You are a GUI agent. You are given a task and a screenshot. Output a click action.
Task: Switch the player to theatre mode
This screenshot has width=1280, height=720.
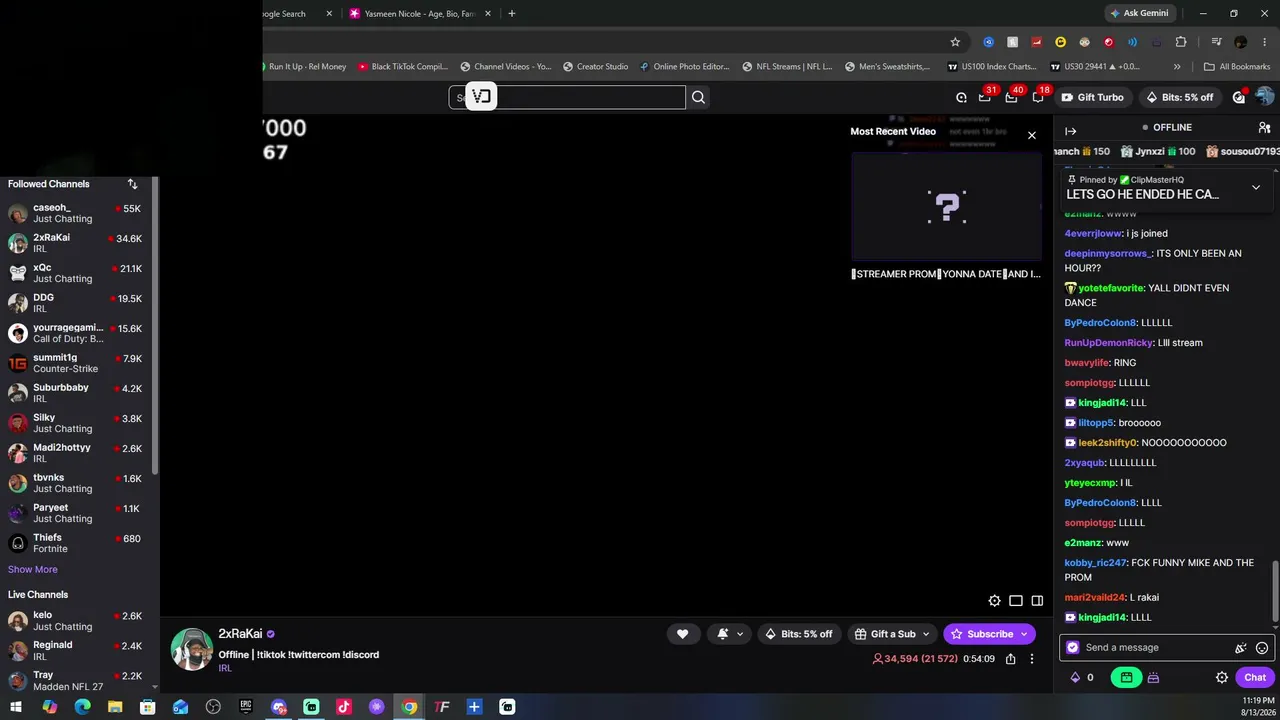pyautogui.click(x=1016, y=601)
